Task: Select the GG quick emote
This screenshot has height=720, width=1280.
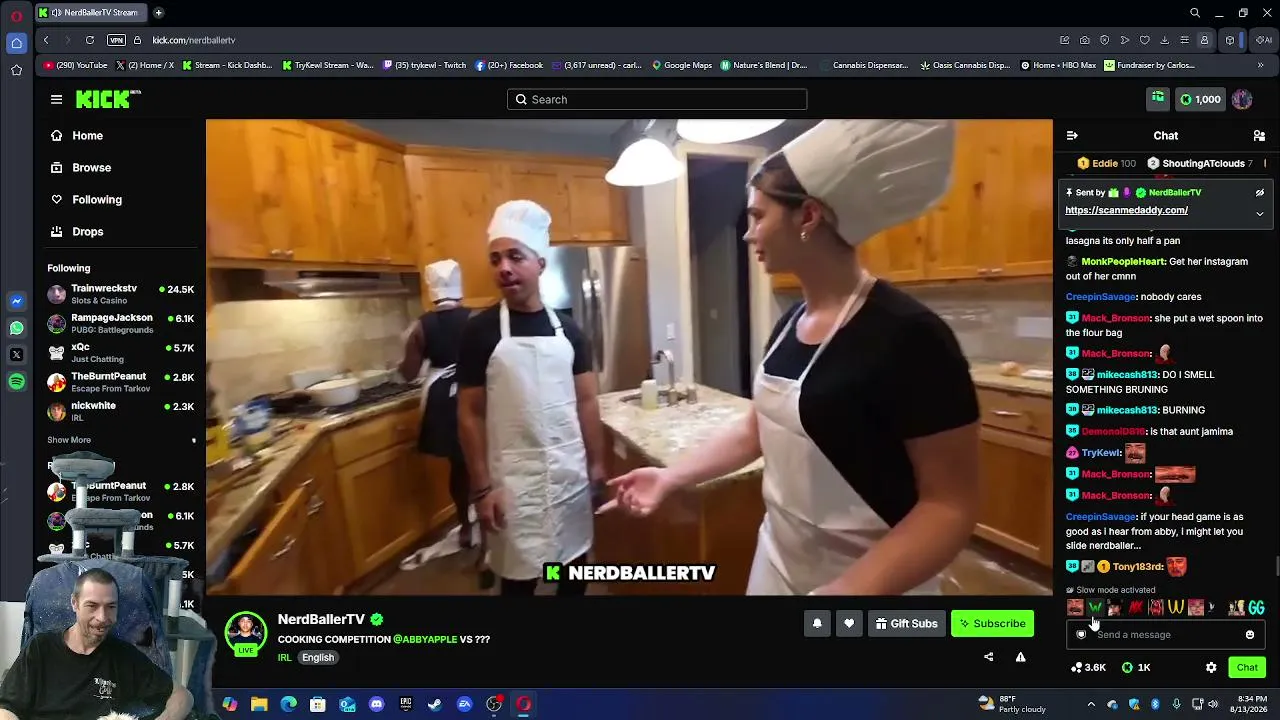Action: [x=1256, y=607]
